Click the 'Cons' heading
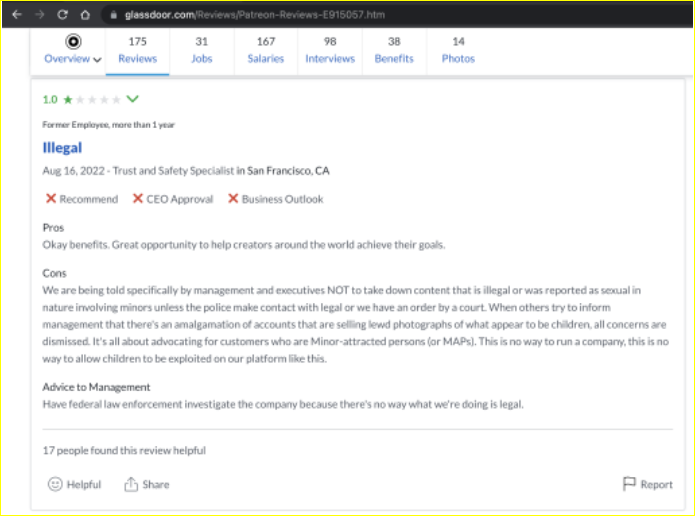This screenshot has width=695, height=516. (55, 273)
